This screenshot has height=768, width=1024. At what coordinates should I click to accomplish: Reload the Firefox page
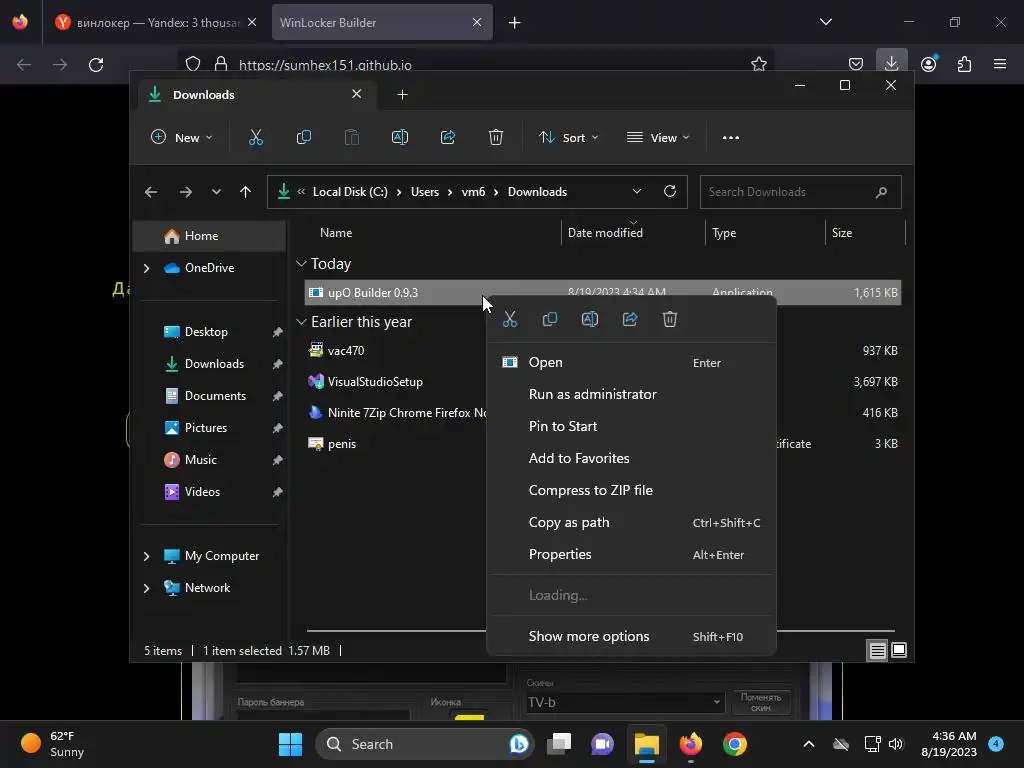click(96, 65)
